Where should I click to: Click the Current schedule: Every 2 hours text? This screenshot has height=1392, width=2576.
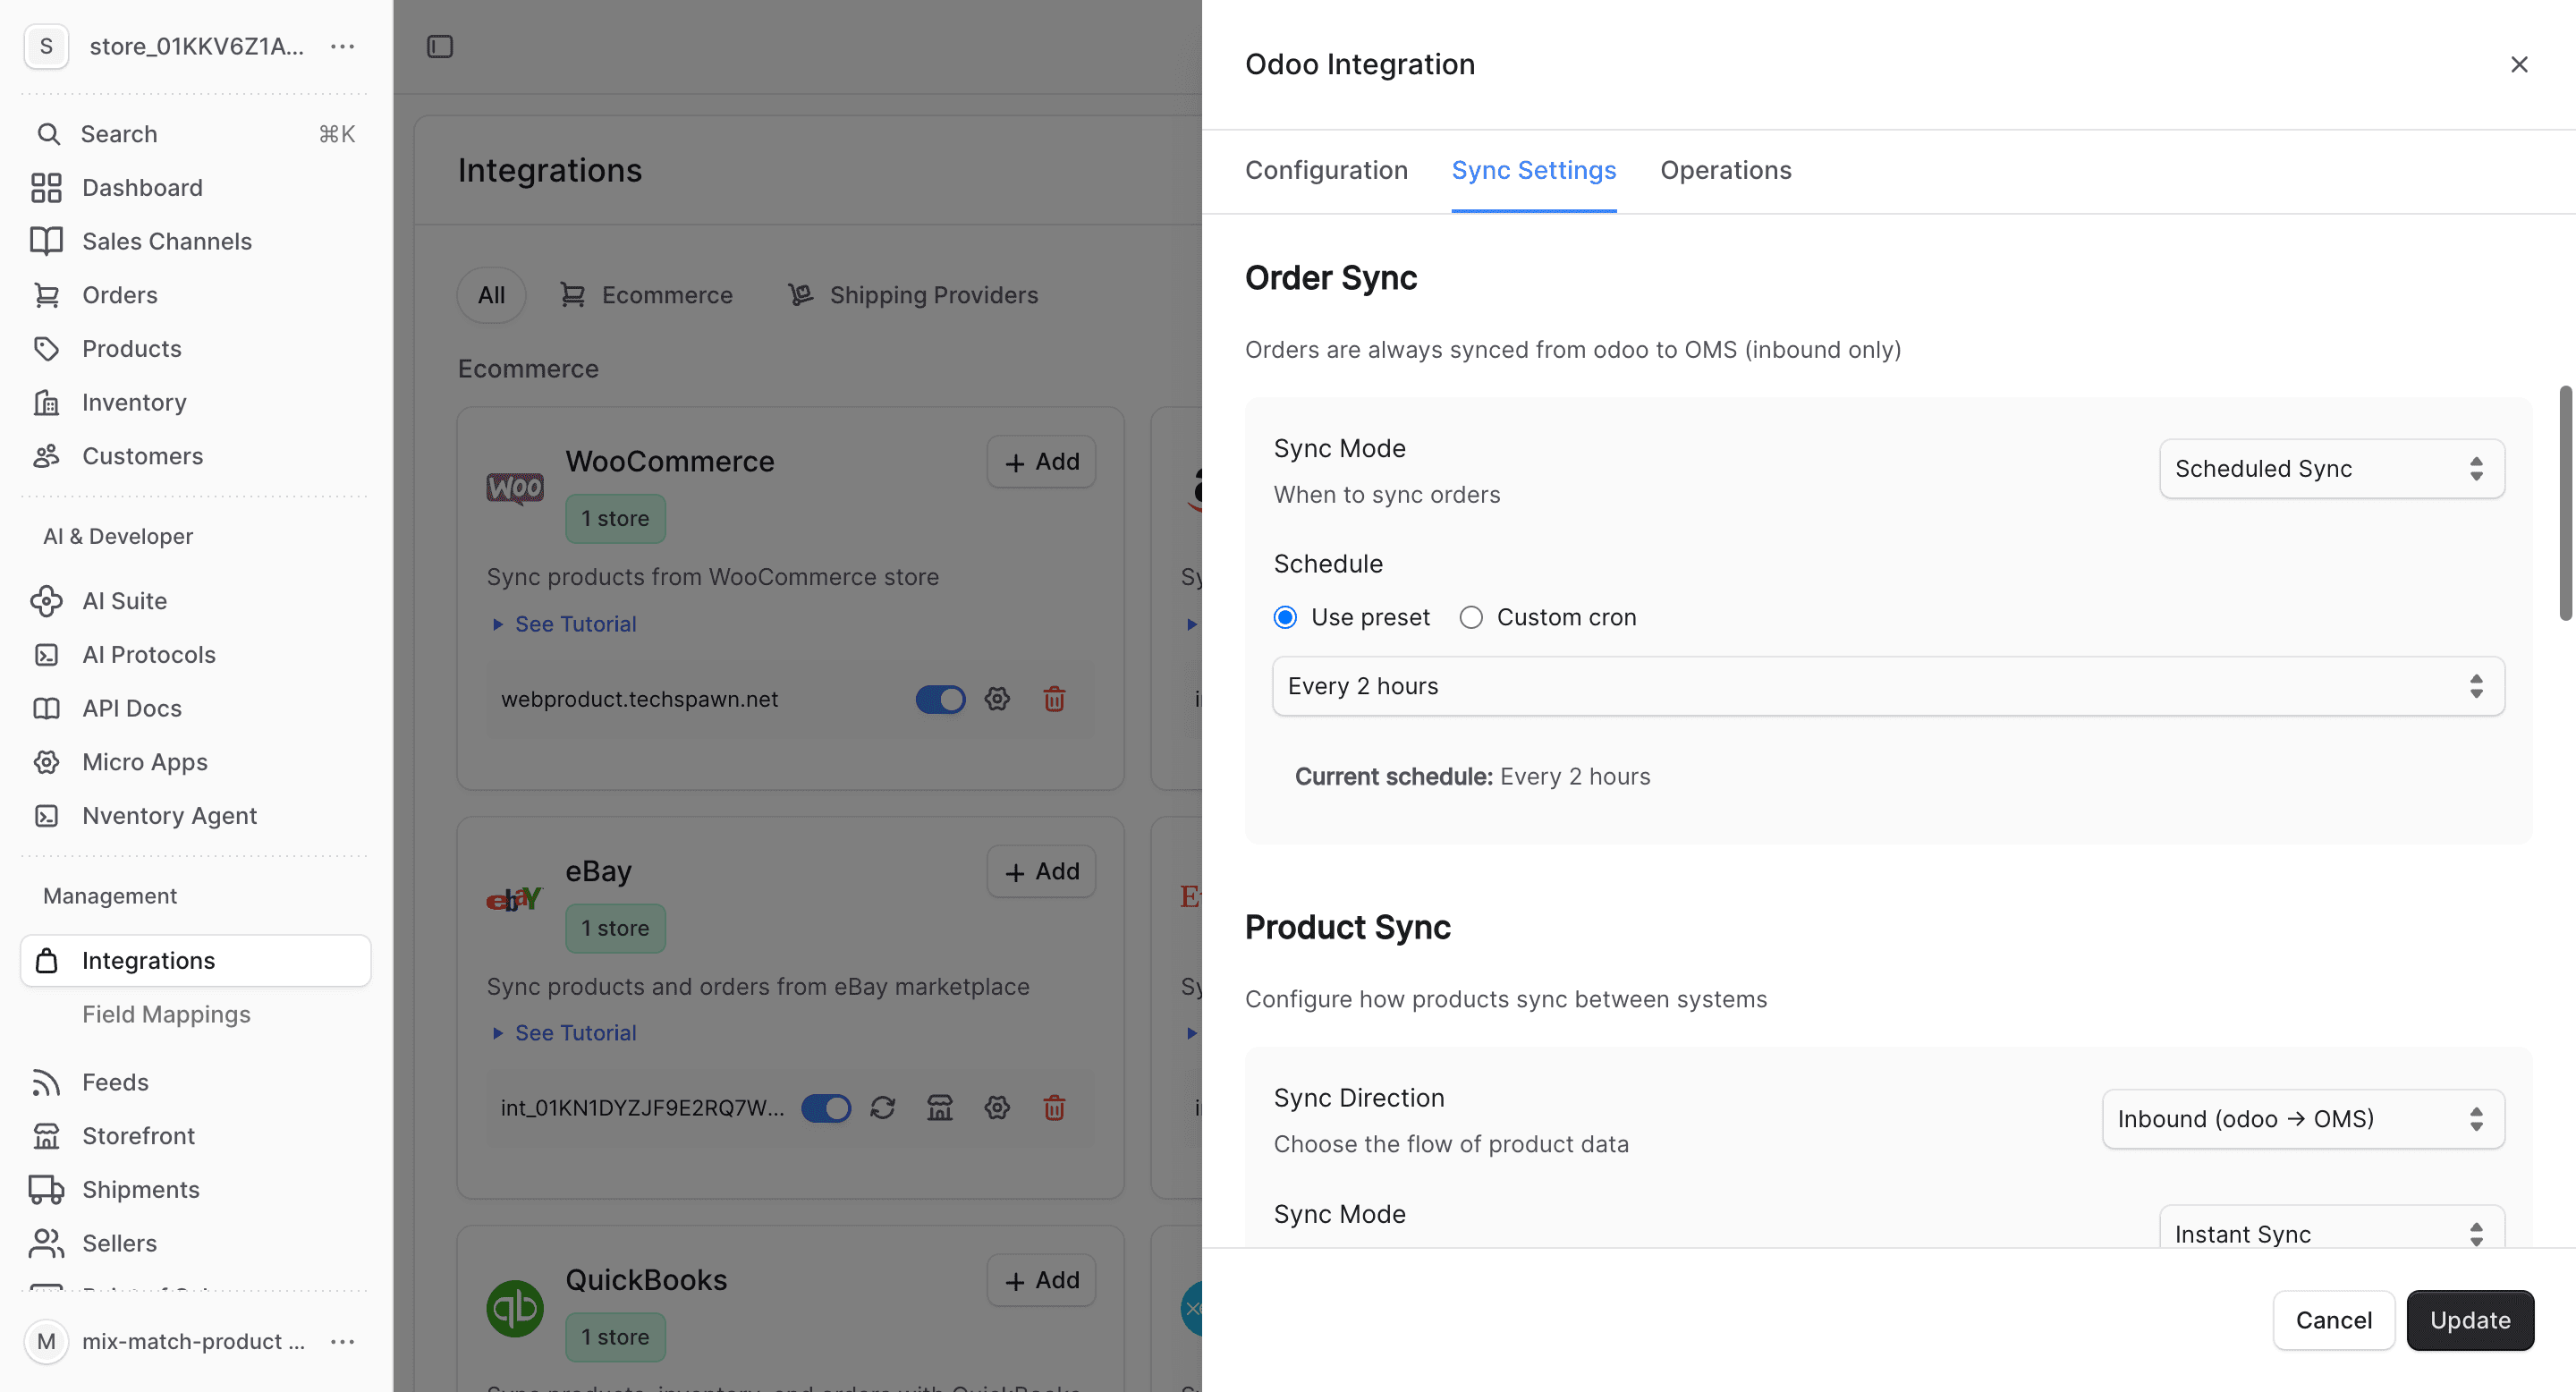click(1472, 777)
